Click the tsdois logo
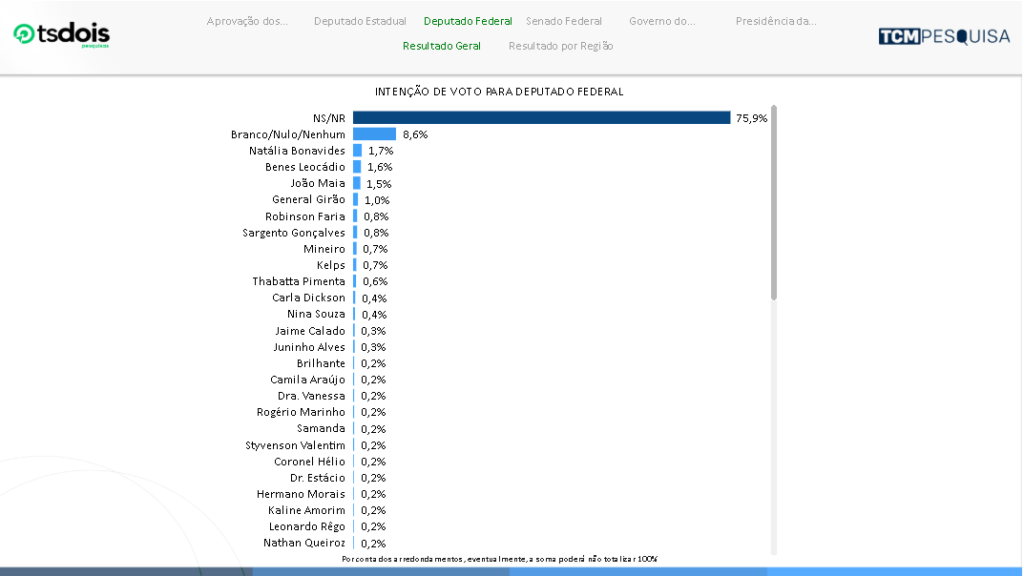 pos(61,35)
